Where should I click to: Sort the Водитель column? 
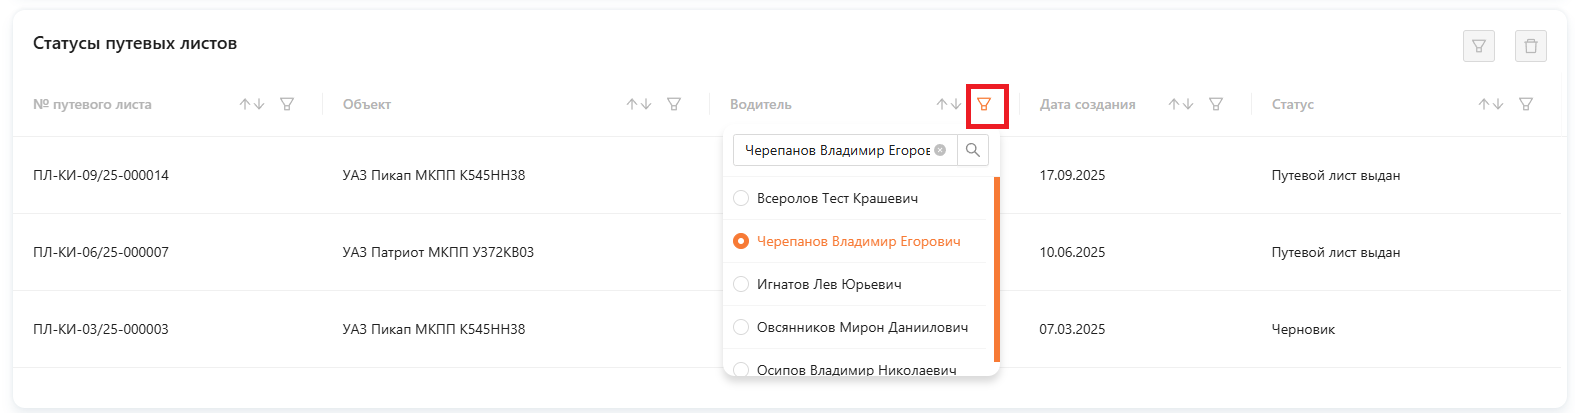(x=948, y=104)
